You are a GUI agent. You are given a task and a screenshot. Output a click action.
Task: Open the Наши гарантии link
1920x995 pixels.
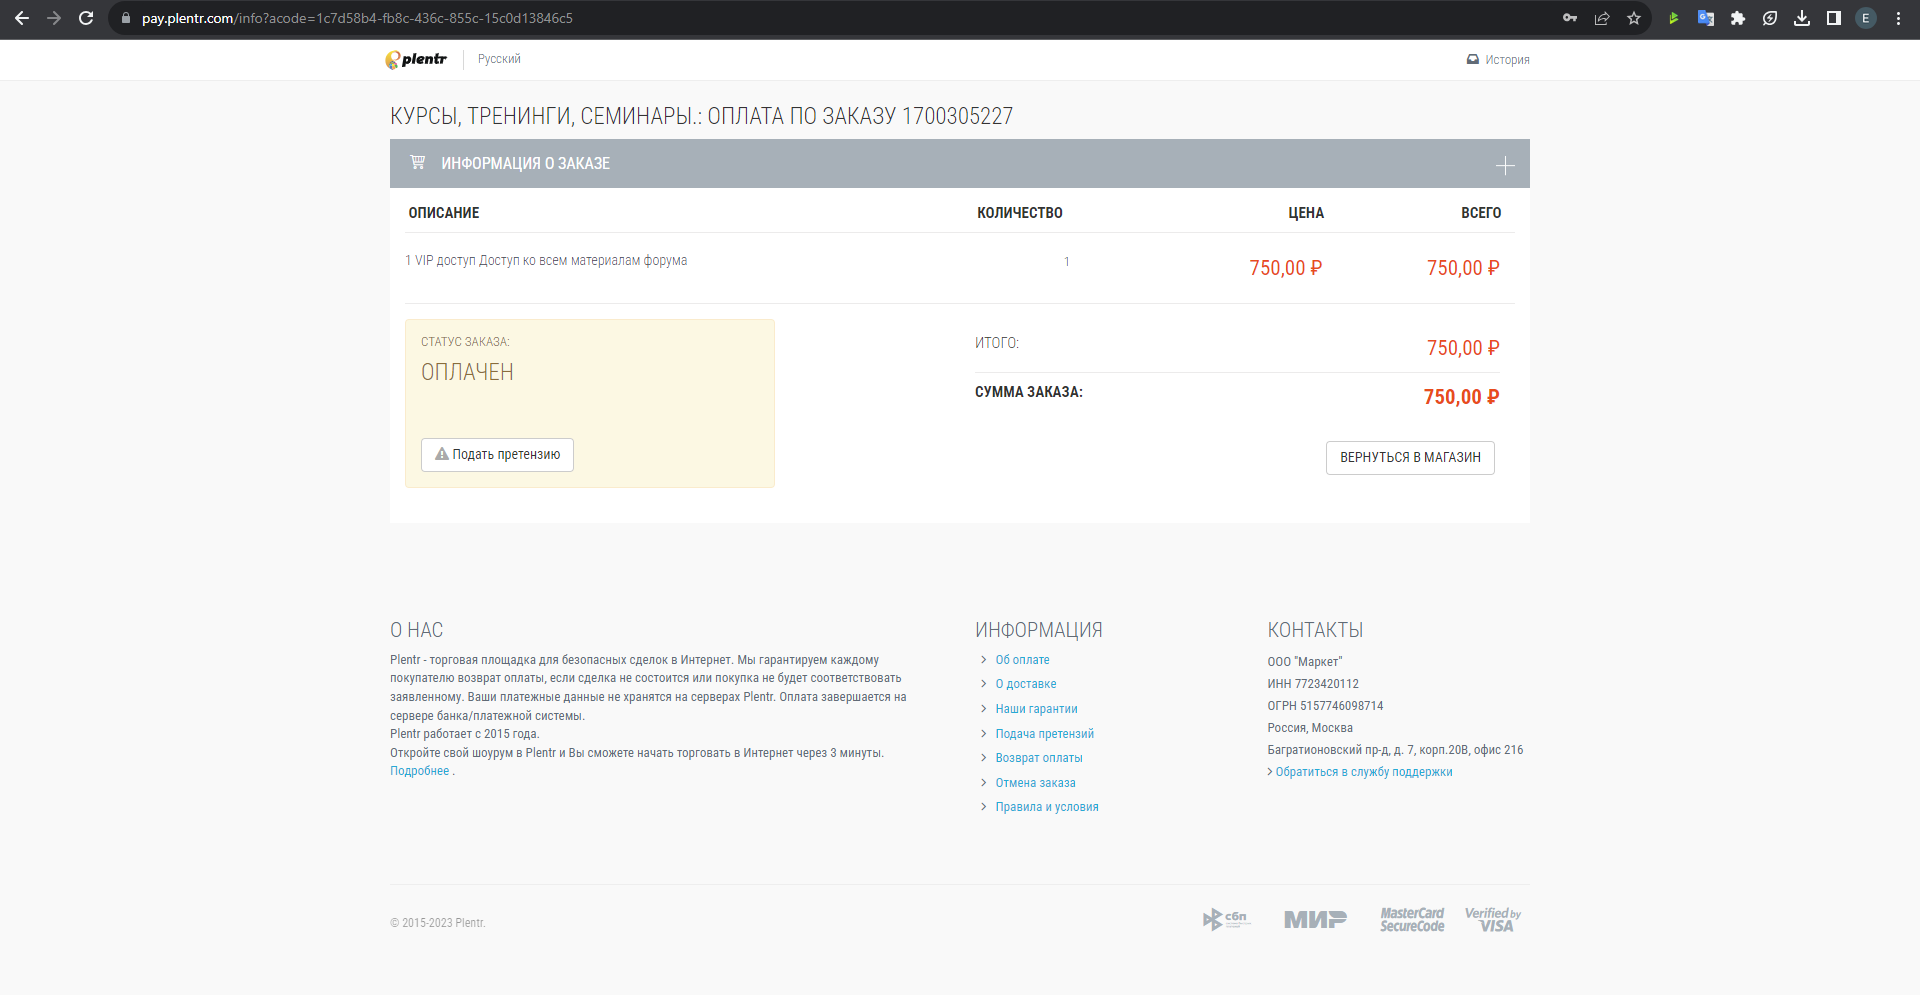pos(1036,709)
